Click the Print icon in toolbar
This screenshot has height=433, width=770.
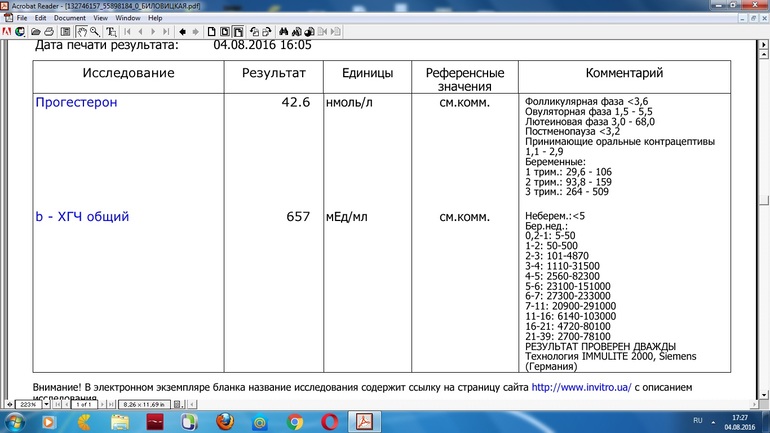[47, 31]
